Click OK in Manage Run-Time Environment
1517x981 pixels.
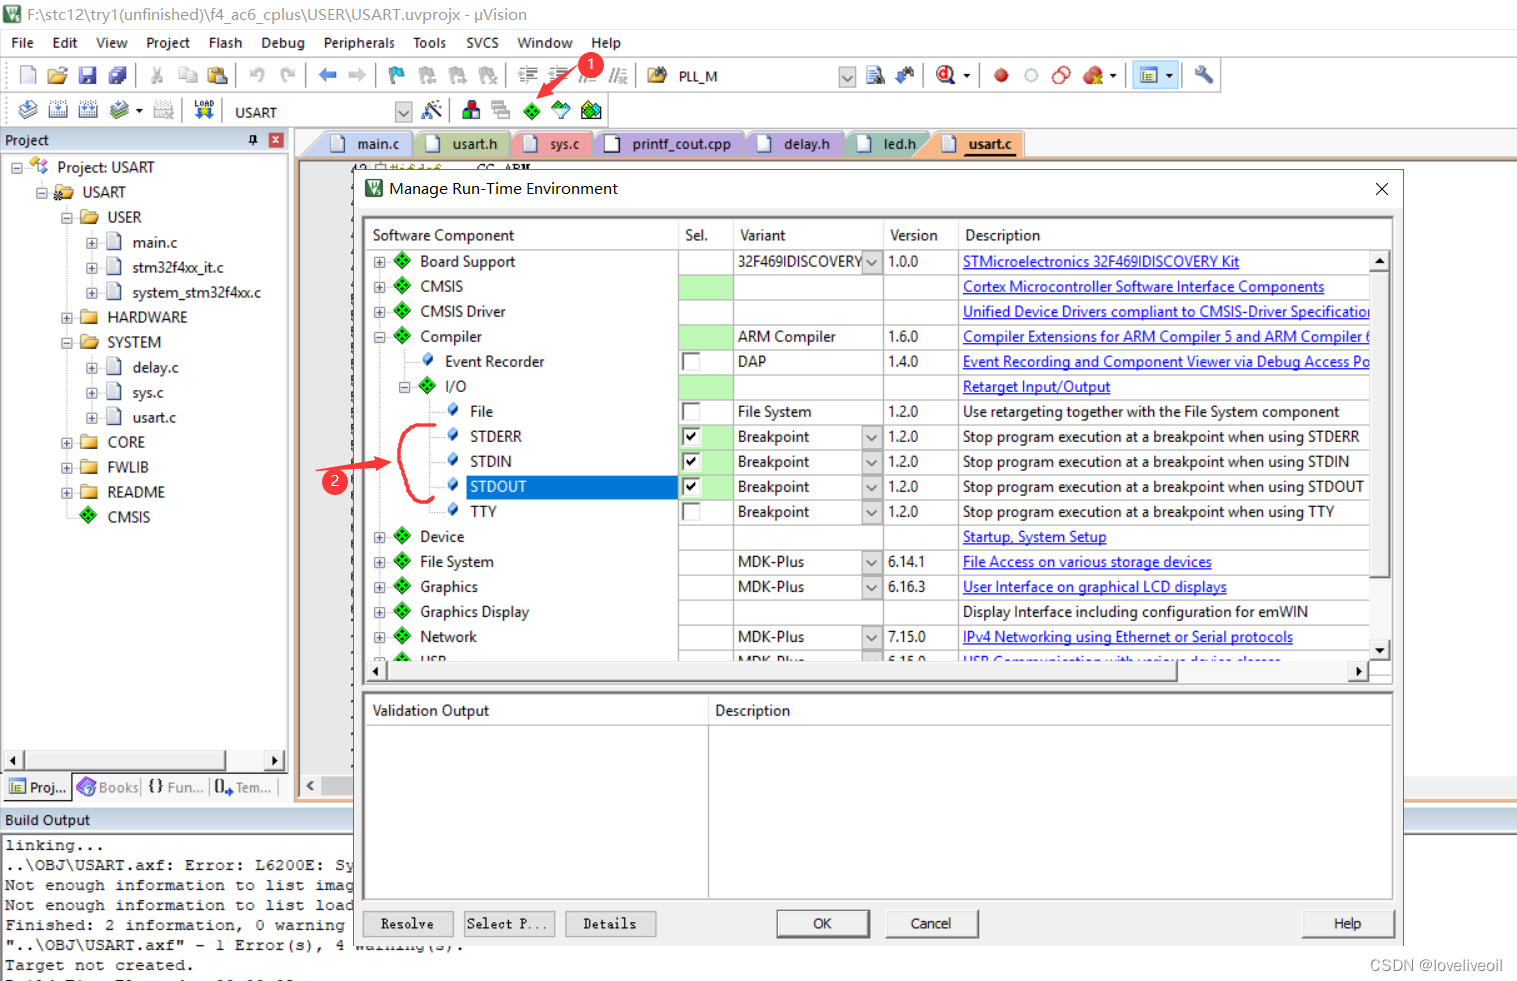pyautogui.click(x=823, y=923)
